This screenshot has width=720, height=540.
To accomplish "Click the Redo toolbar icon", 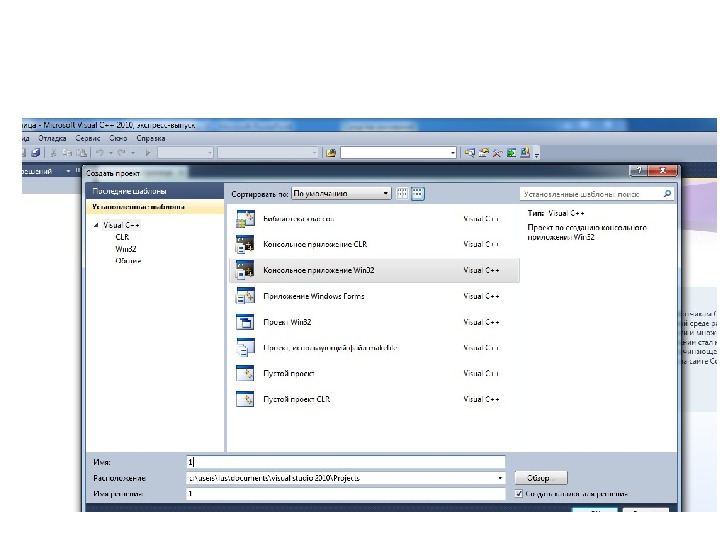I will click(x=122, y=153).
